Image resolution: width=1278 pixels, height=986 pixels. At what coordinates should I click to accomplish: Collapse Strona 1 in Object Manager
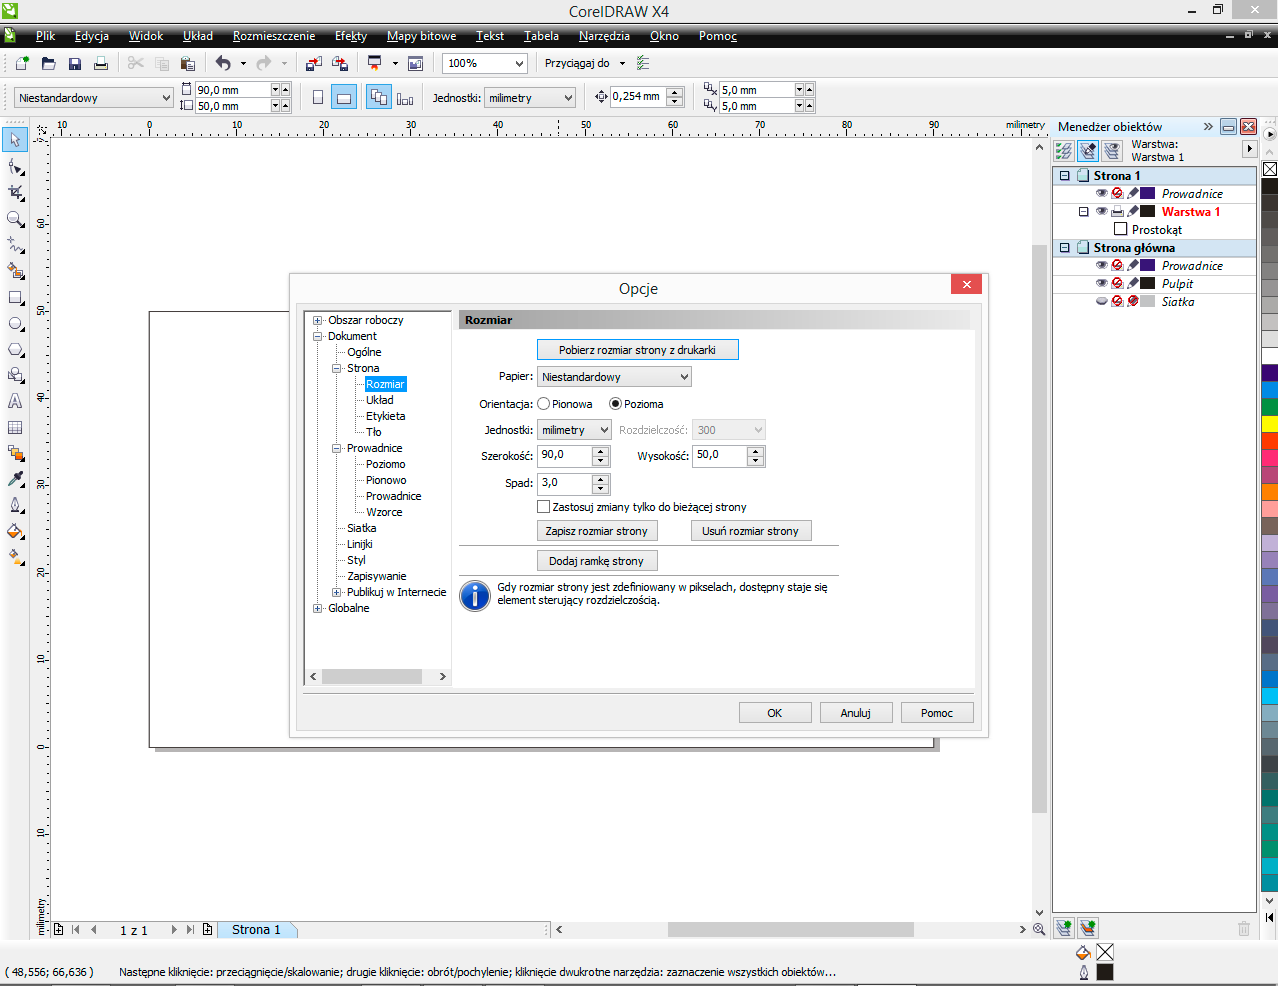[x=1065, y=176]
